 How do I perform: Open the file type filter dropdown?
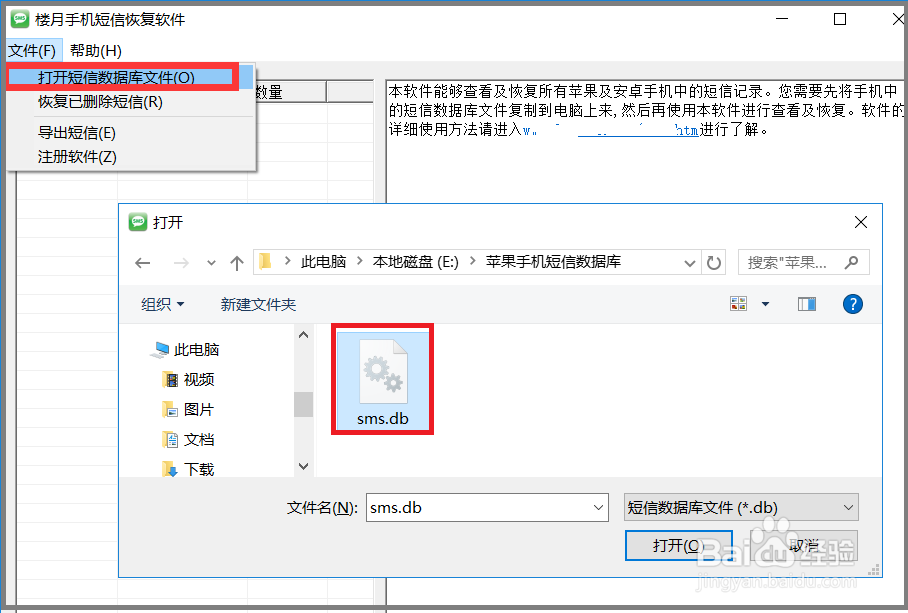coord(741,508)
